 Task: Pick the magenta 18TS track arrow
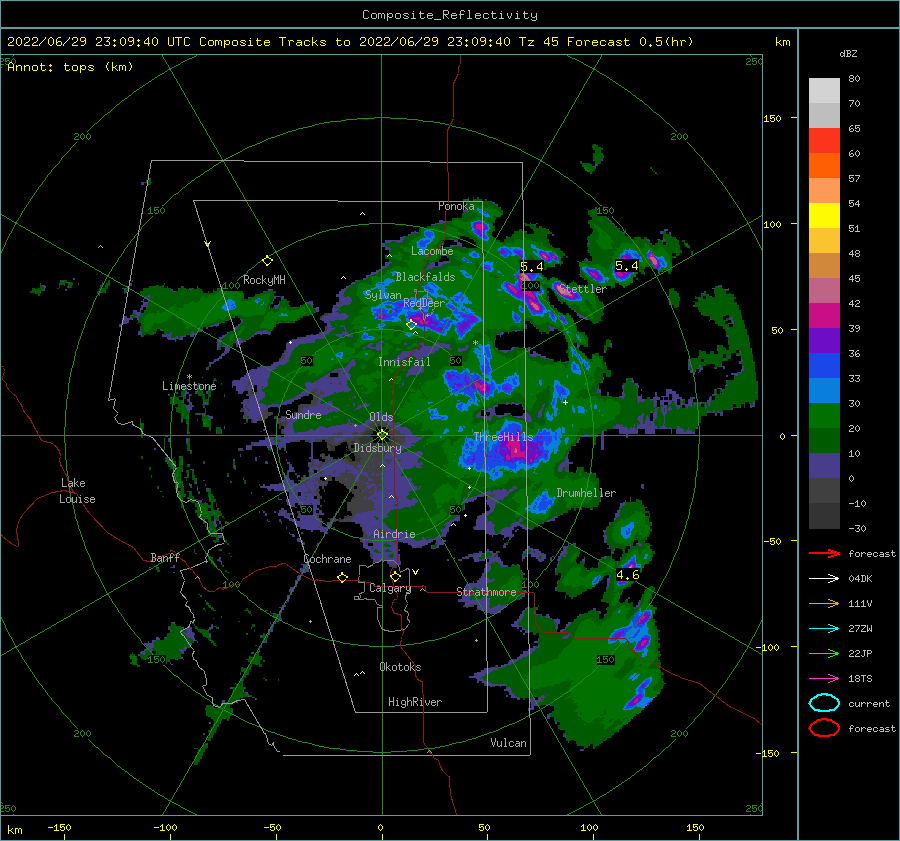click(x=824, y=678)
